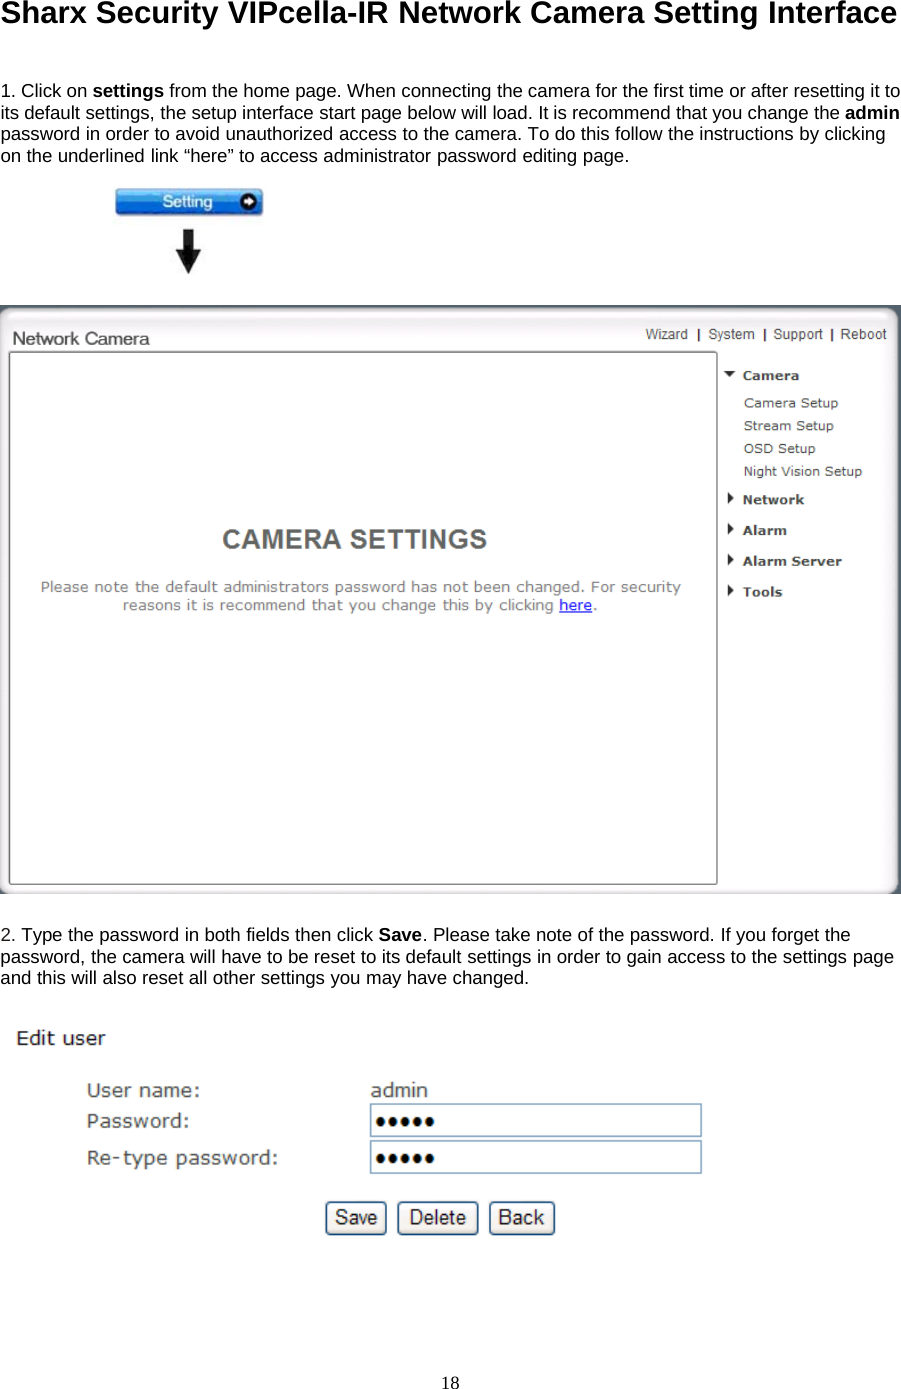Open OSD Setup configuration
Image resolution: width=901 pixels, height=1389 pixels.
click(x=780, y=448)
